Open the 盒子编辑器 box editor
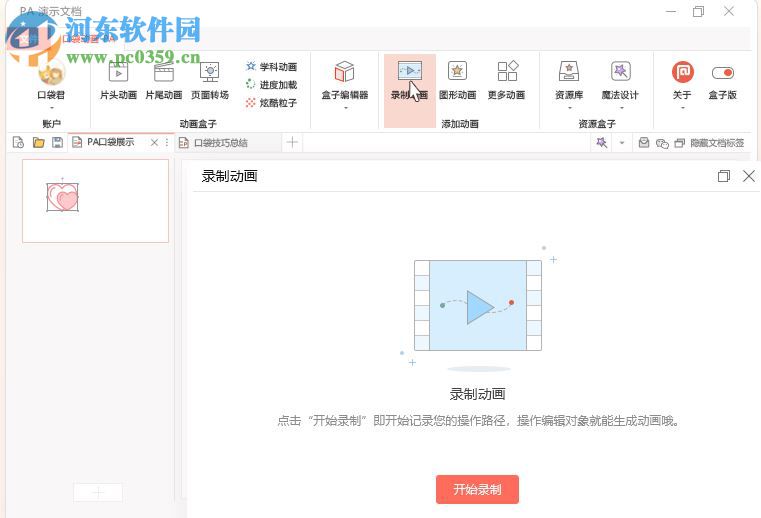This screenshot has width=761, height=518. (x=345, y=80)
